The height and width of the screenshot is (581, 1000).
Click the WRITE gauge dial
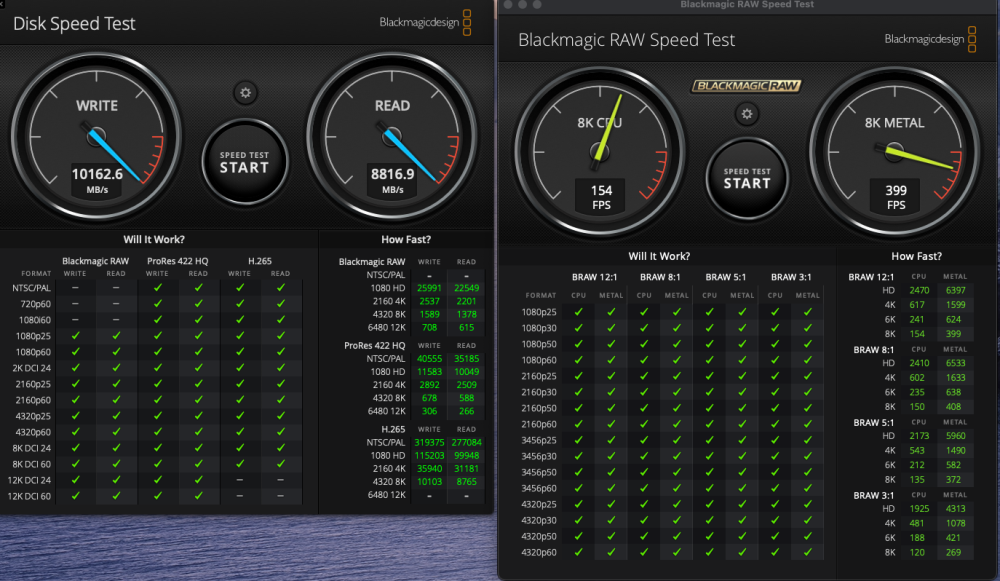[96, 136]
